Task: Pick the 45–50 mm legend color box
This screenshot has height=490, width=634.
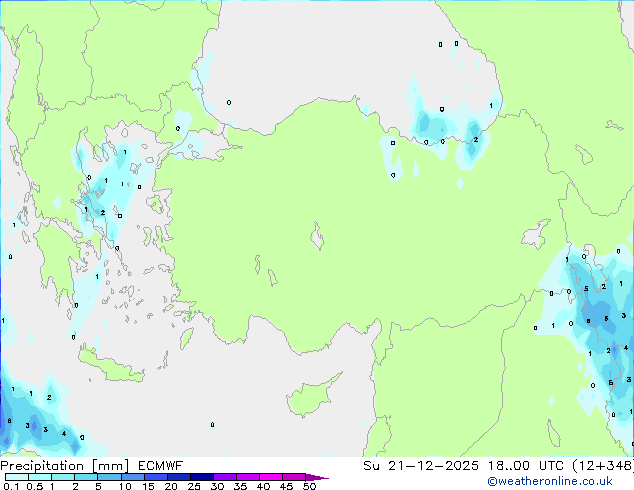Action: (x=294, y=477)
